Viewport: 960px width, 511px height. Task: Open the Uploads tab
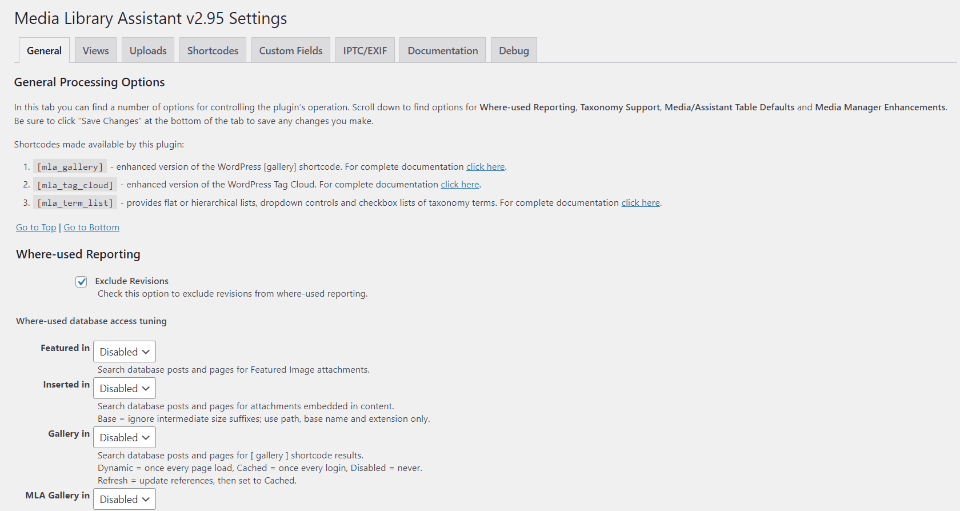tap(148, 51)
